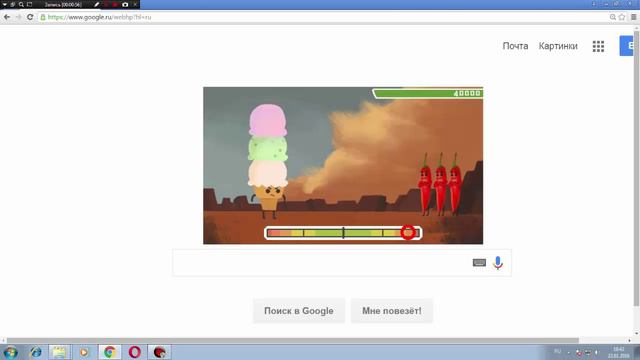Screen dimensions: 640x360
Task: Click the Поиск в Google button
Action: tap(299, 311)
